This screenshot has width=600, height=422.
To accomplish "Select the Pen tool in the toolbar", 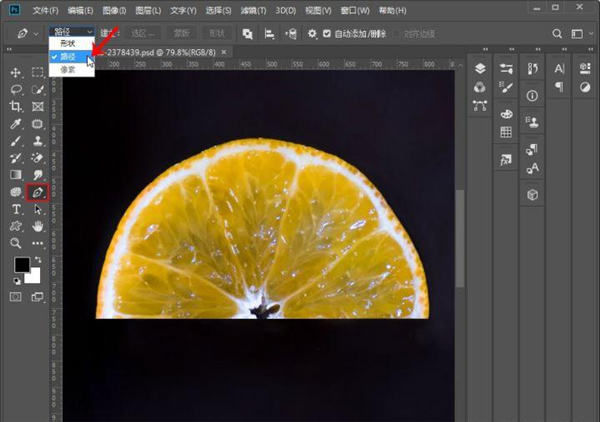I will point(37,192).
